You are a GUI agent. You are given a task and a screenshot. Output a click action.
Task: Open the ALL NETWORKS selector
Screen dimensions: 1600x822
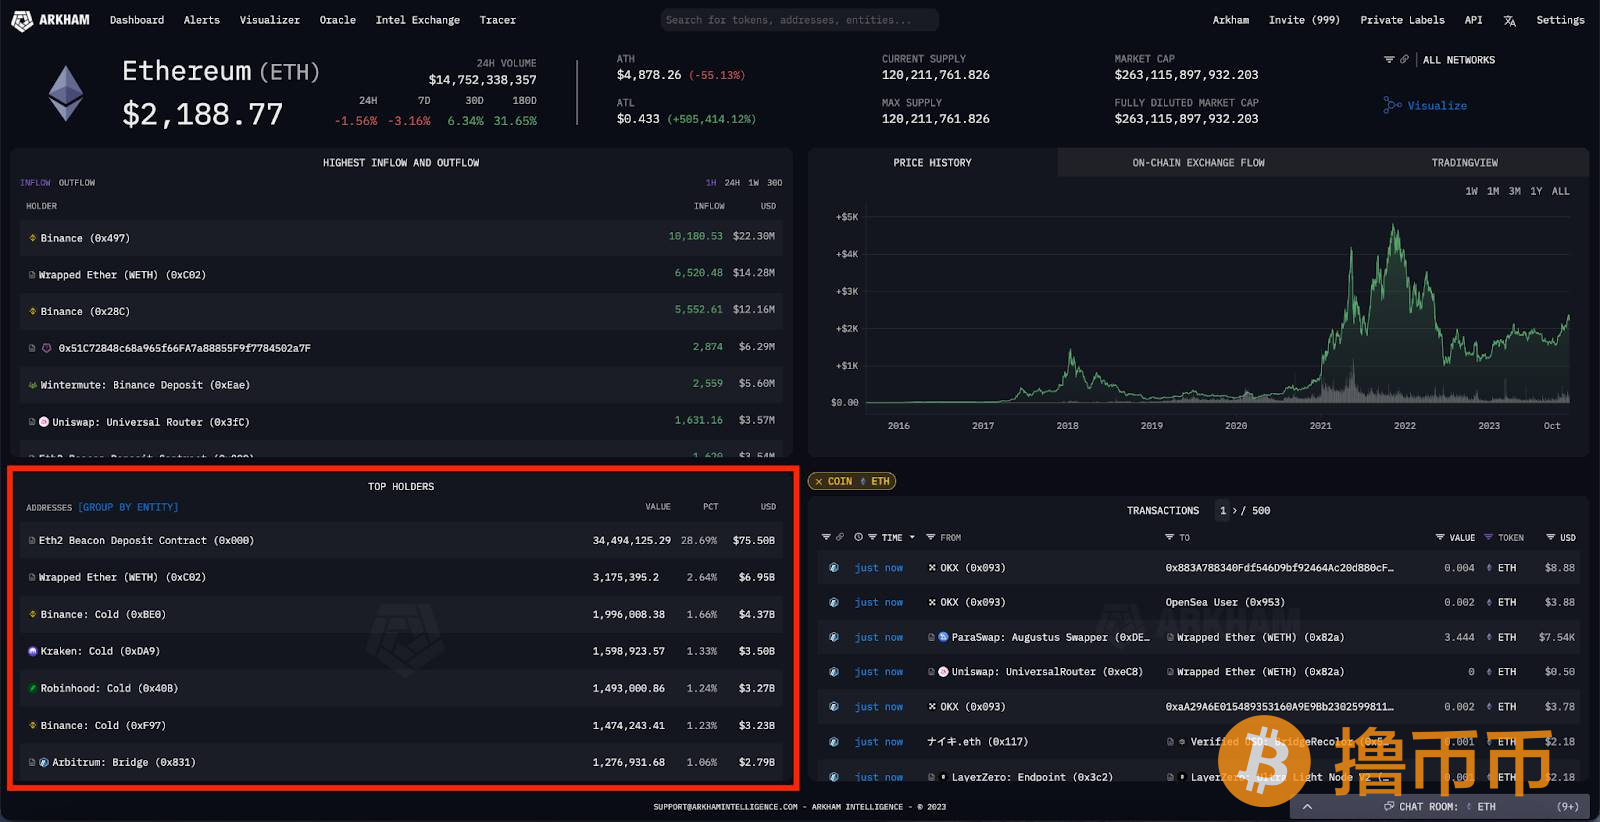[1458, 60]
